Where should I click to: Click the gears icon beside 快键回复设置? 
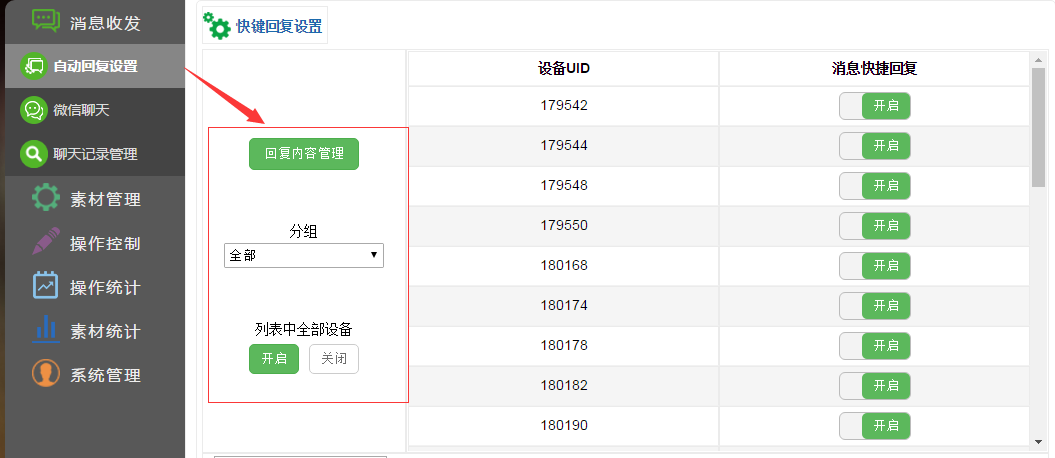pyautogui.click(x=217, y=26)
